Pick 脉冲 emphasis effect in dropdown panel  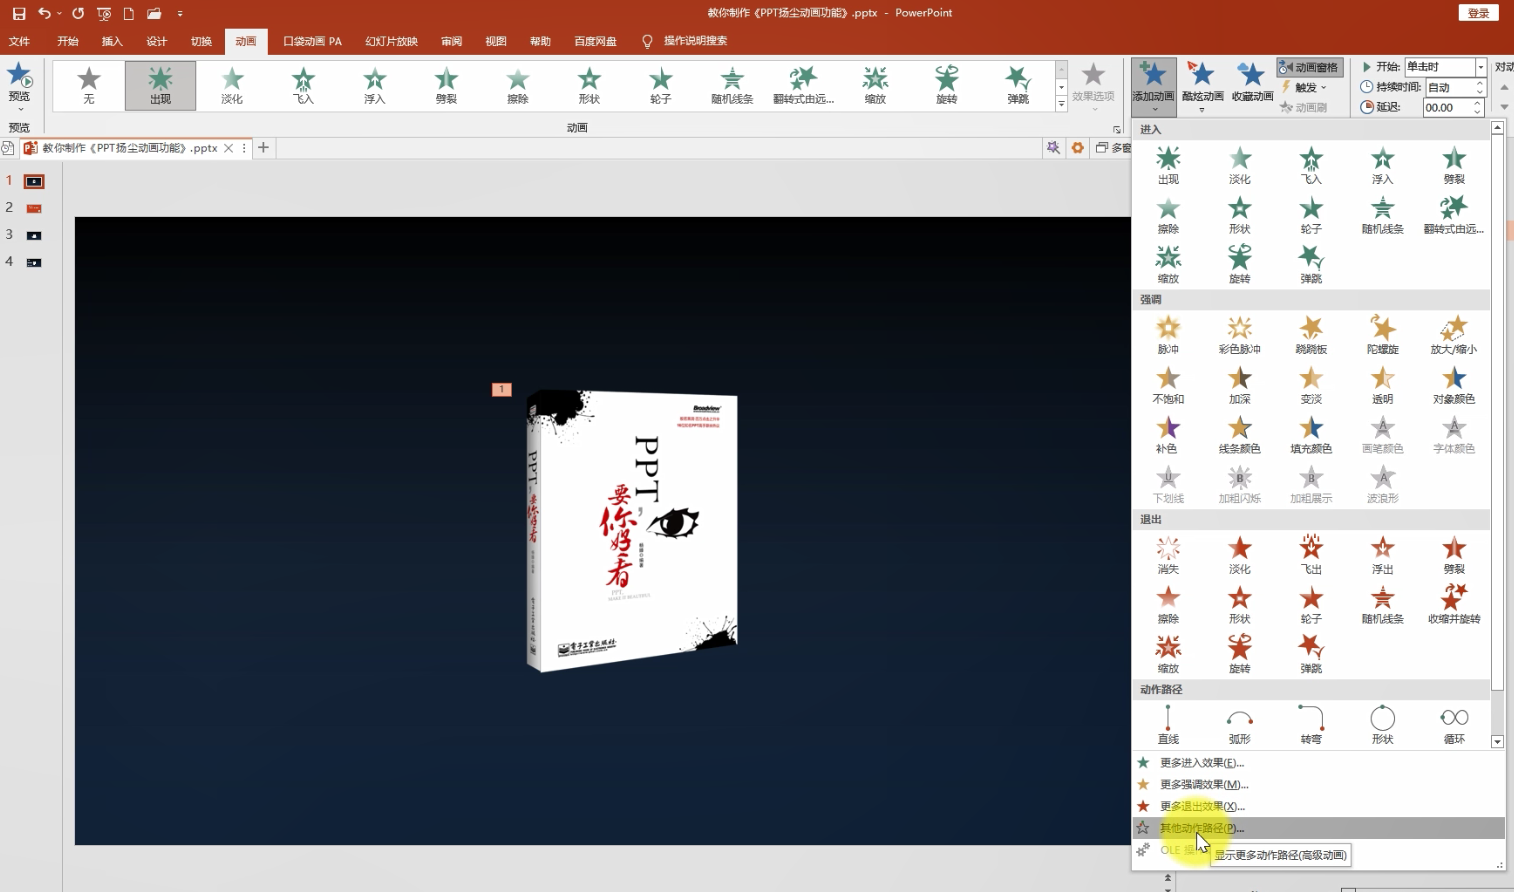pos(1168,336)
